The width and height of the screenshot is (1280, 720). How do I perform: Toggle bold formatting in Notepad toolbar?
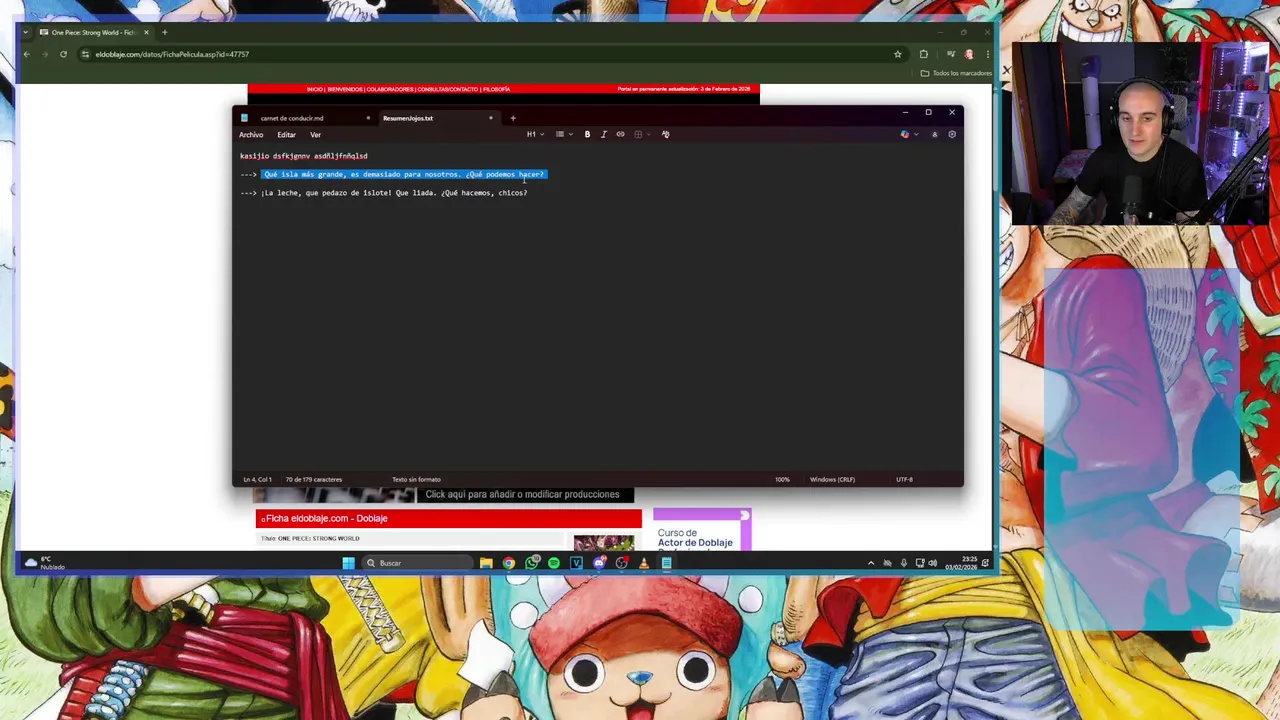pyautogui.click(x=587, y=134)
